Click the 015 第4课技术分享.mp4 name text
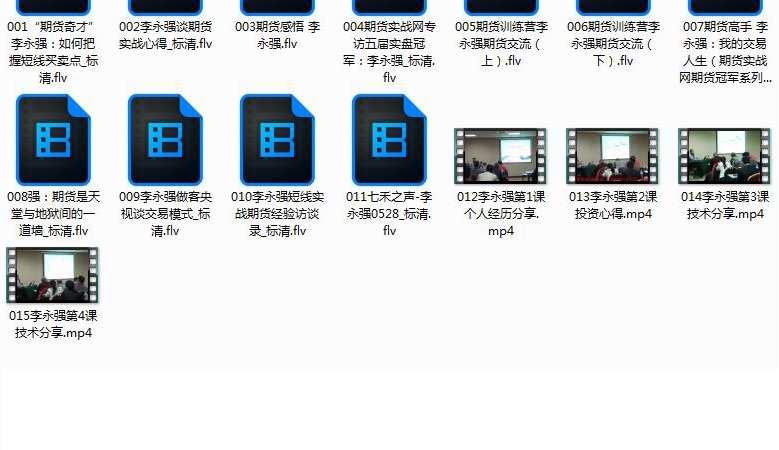 [53, 325]
